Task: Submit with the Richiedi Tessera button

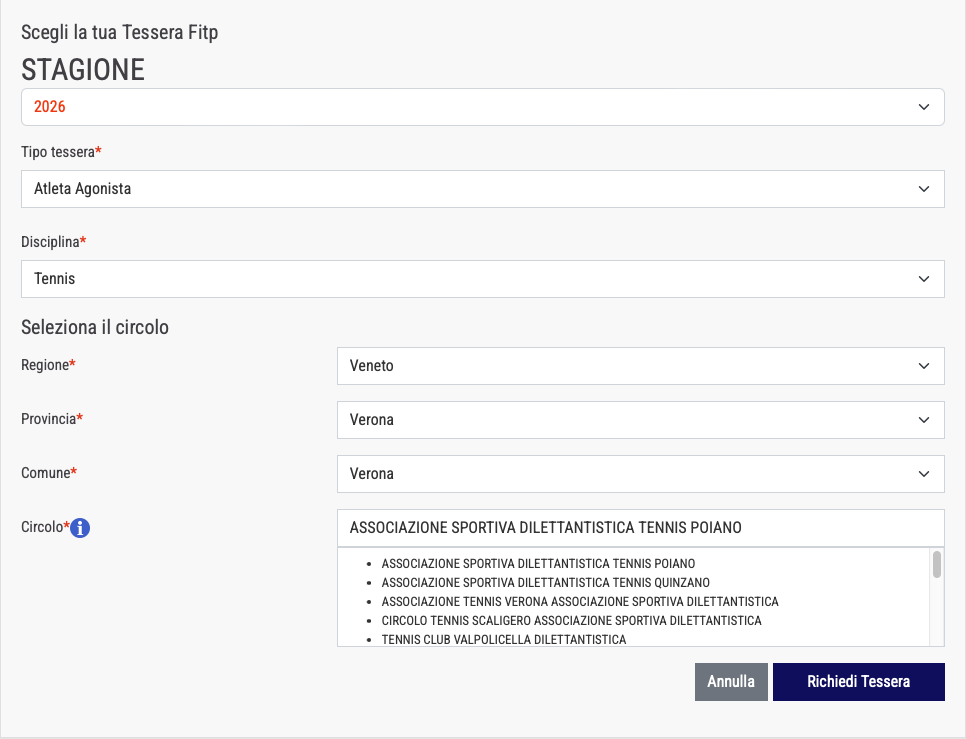Action: 858,682
